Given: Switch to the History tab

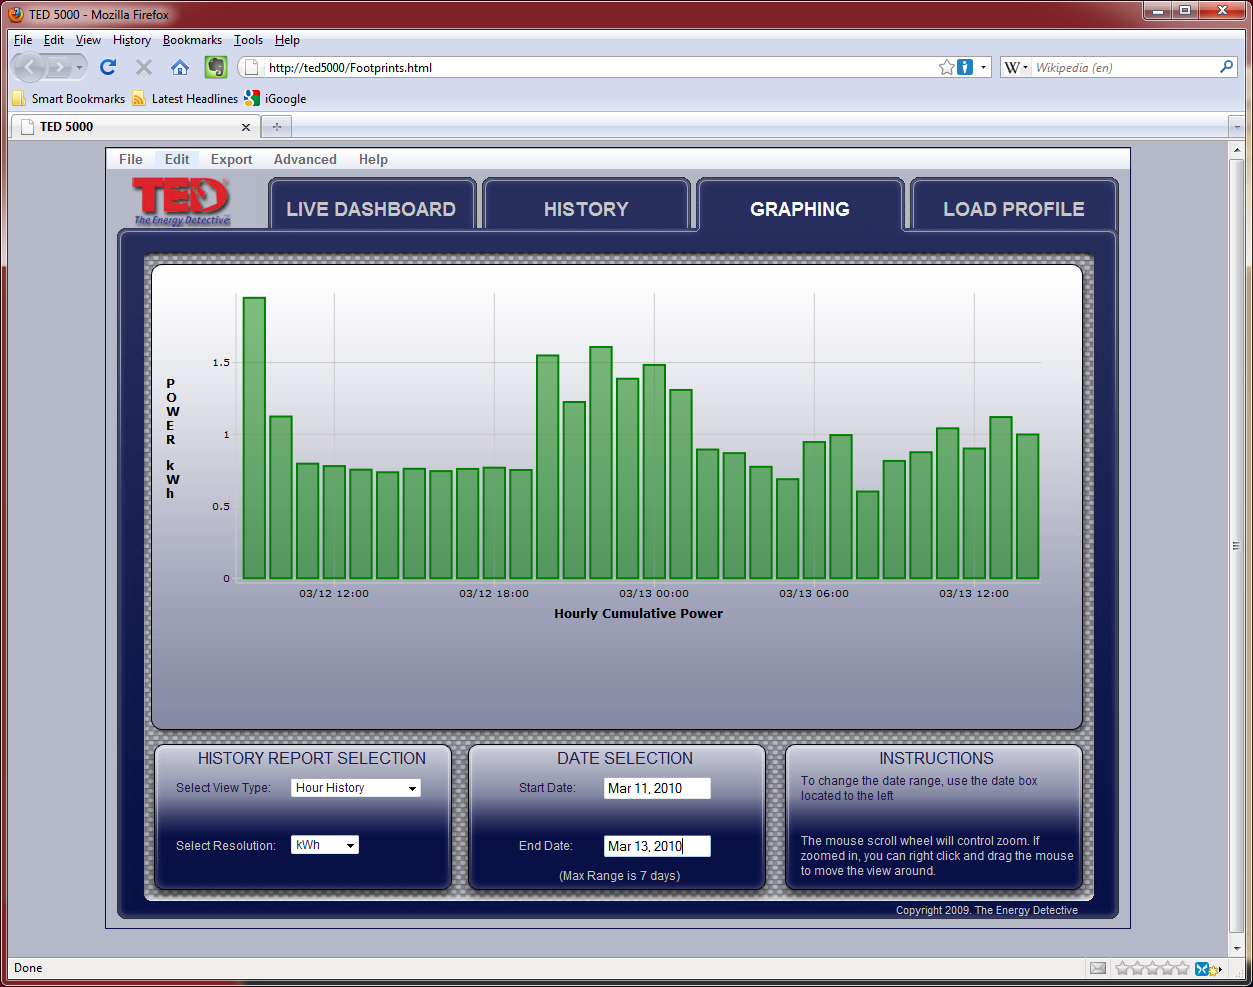Looking at the screenshot, I should (x=586, y=208).
